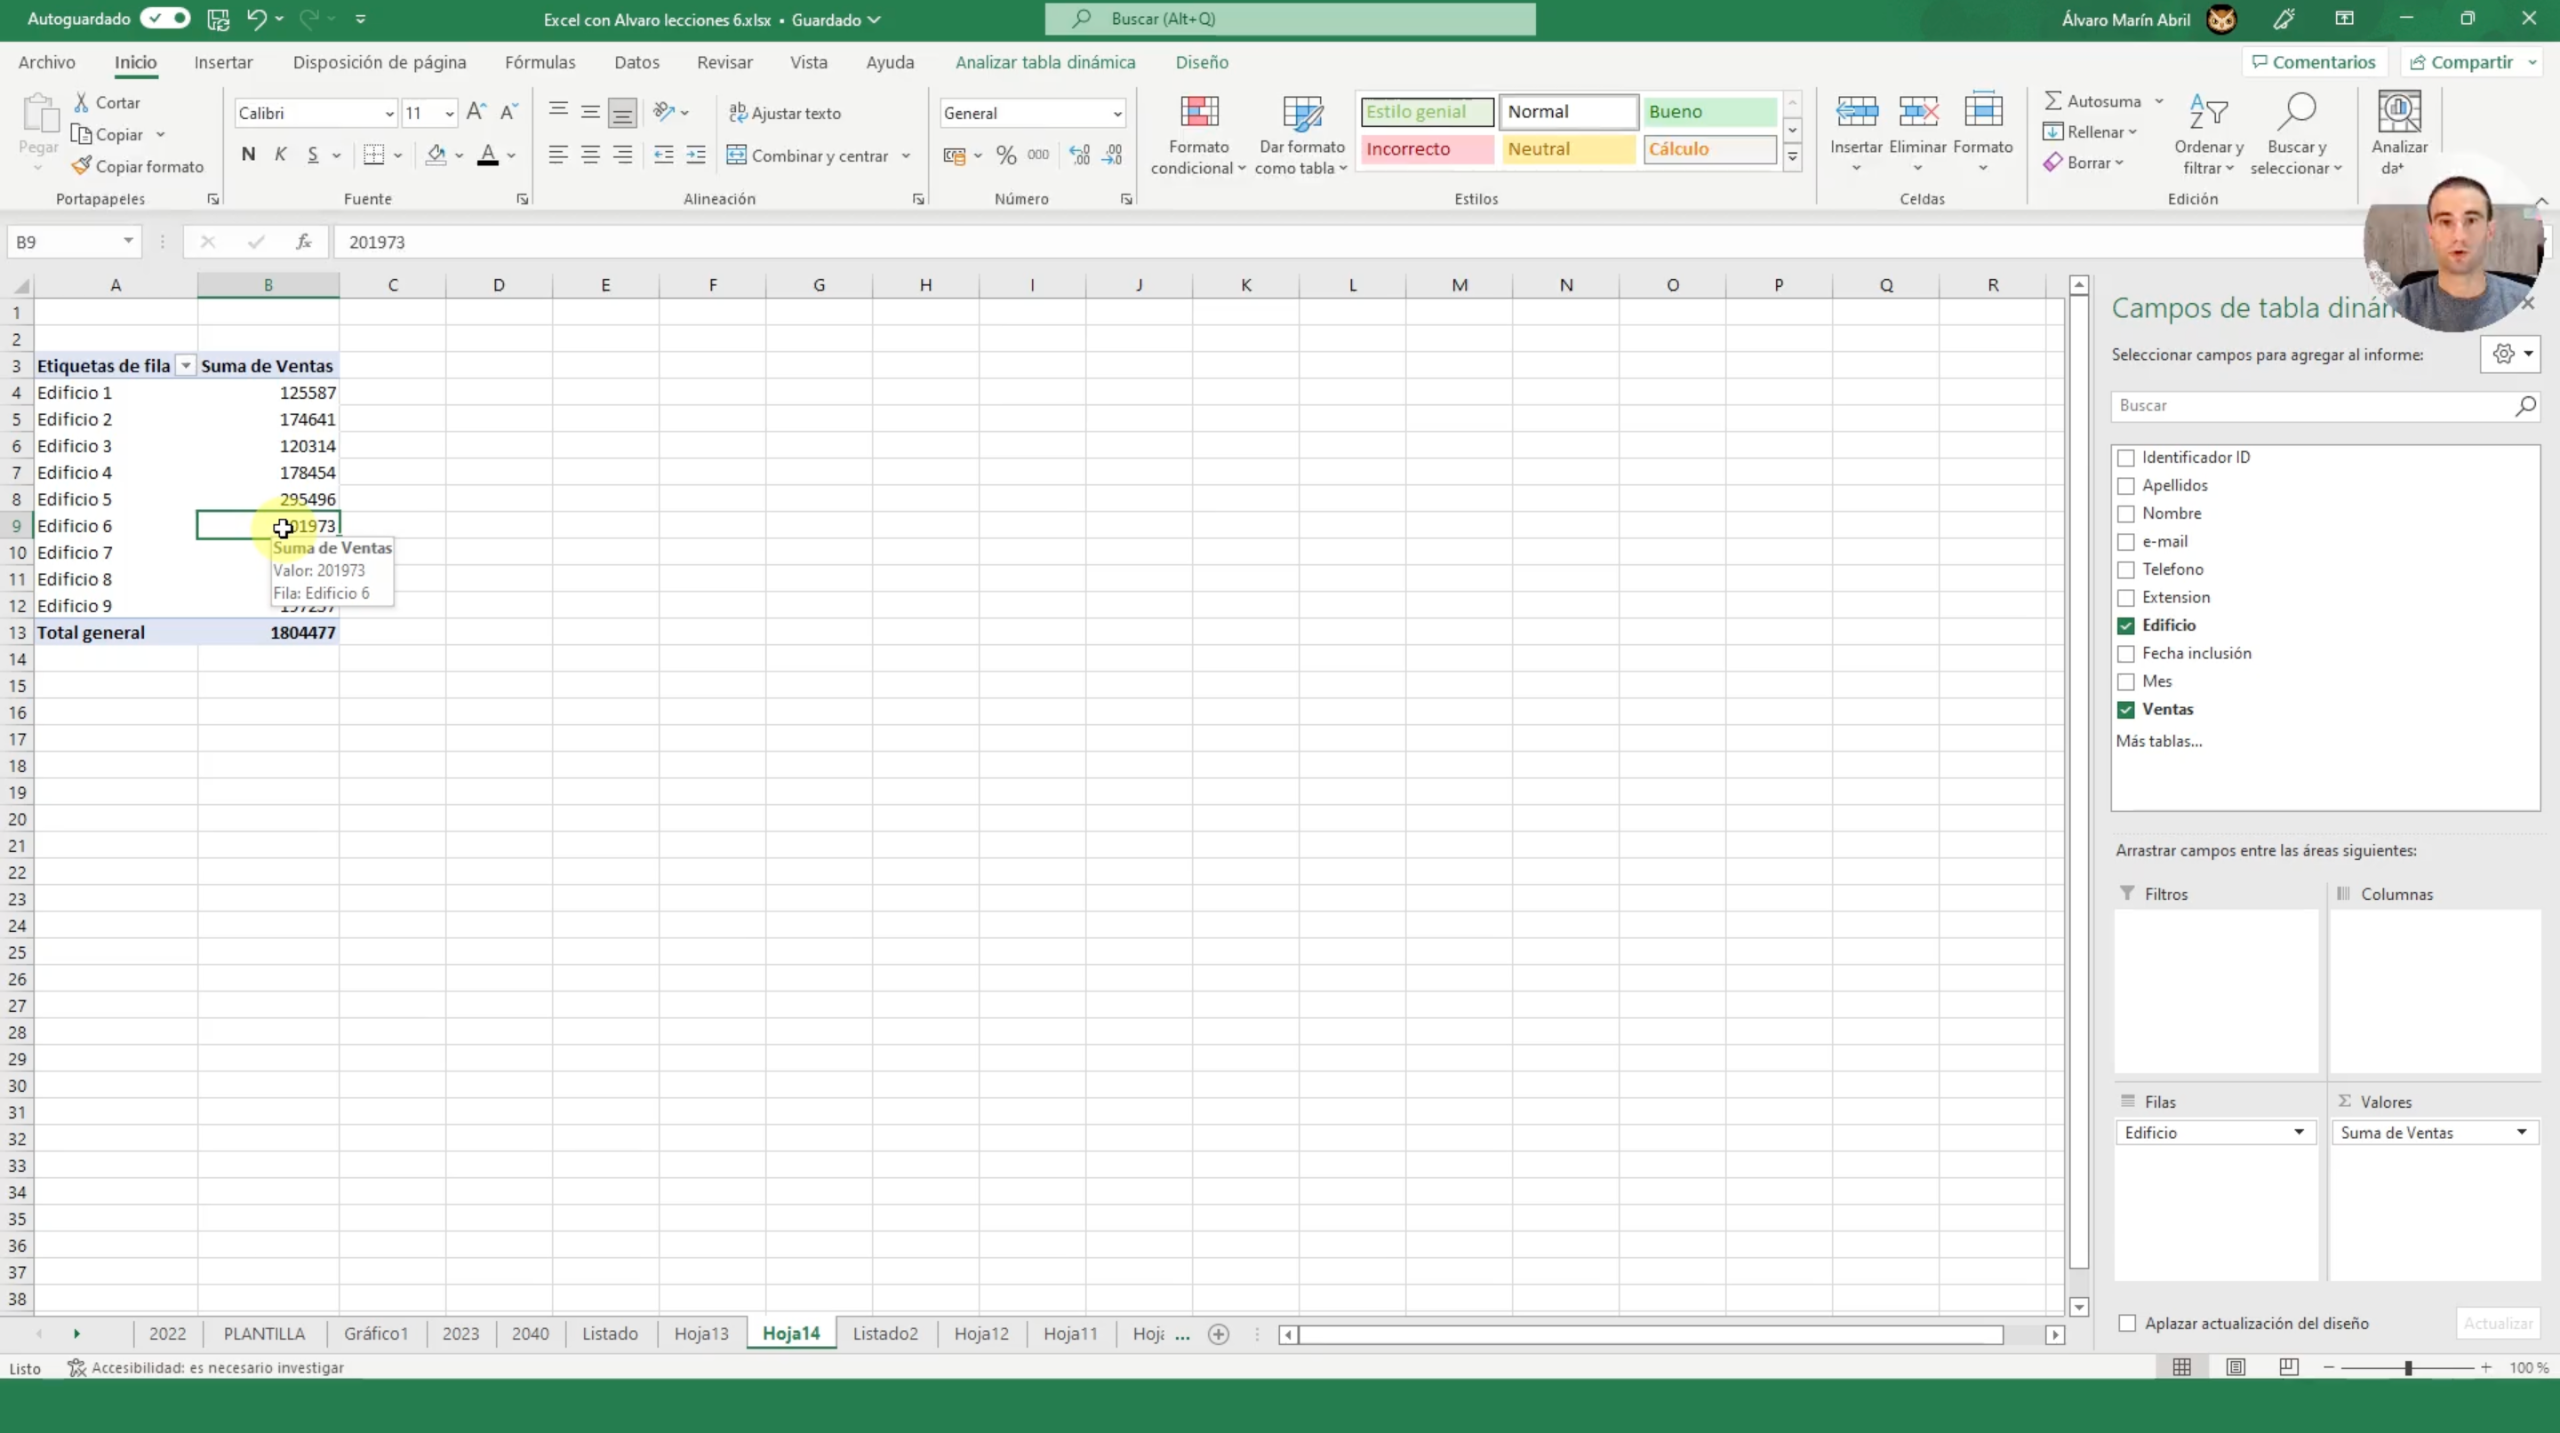Open Suma de Ventas field dropdown
This screenshot has width=2560, height=1433.
(x=2521, y=1132)
